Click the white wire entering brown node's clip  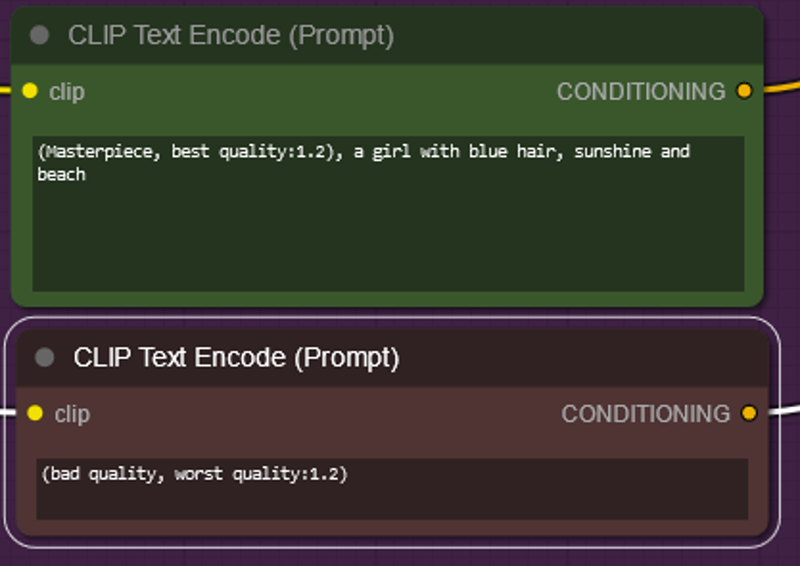8,411
